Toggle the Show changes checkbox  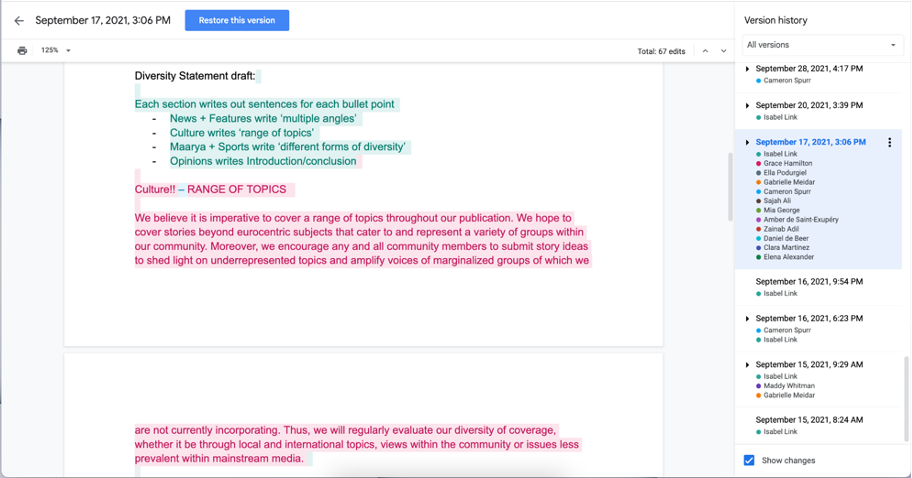click(749, 461)
